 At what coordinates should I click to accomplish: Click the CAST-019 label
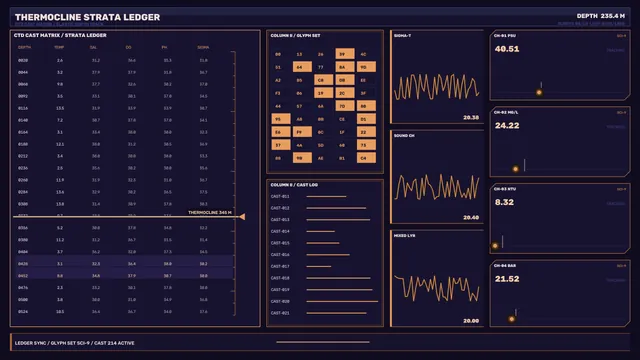click(x=280, y=290)
